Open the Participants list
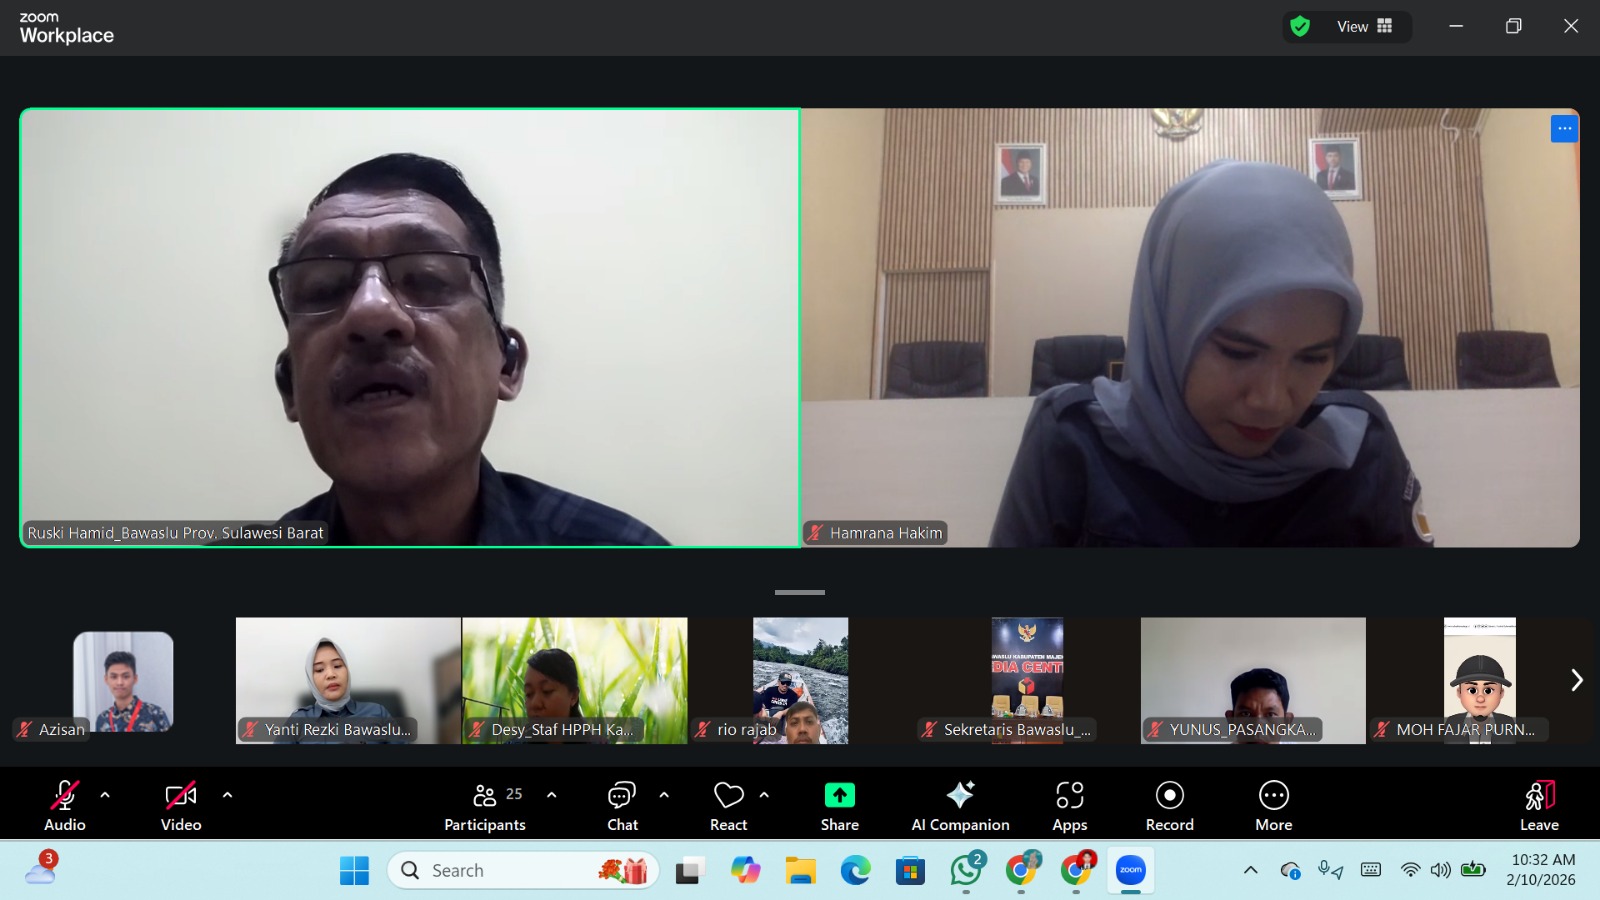The height and width of the screenshot is (900, 1600). pos(485,805)
